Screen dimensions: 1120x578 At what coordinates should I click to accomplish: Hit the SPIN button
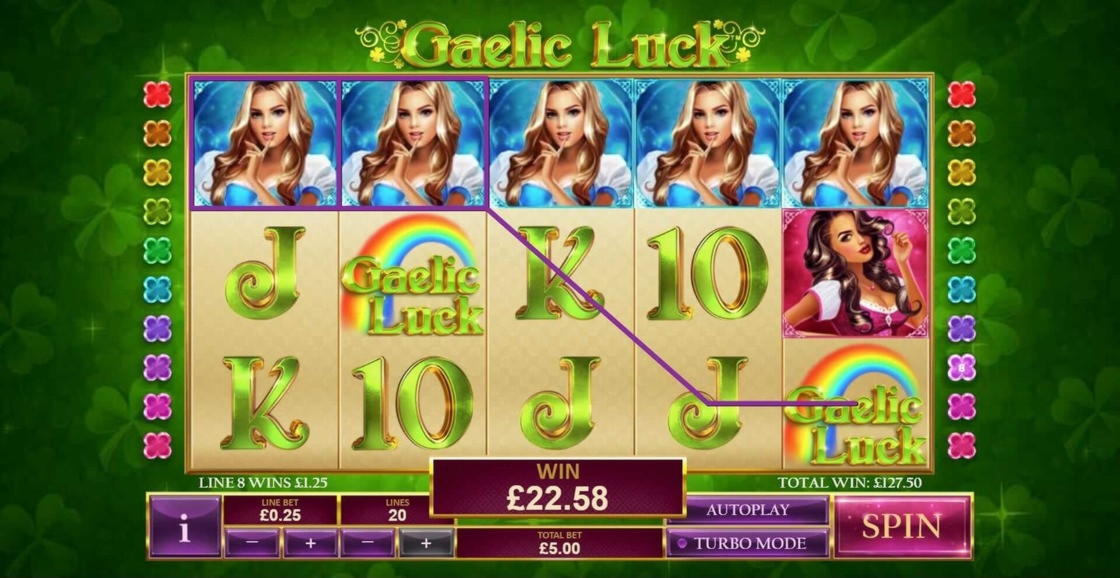tap(902, 527)
